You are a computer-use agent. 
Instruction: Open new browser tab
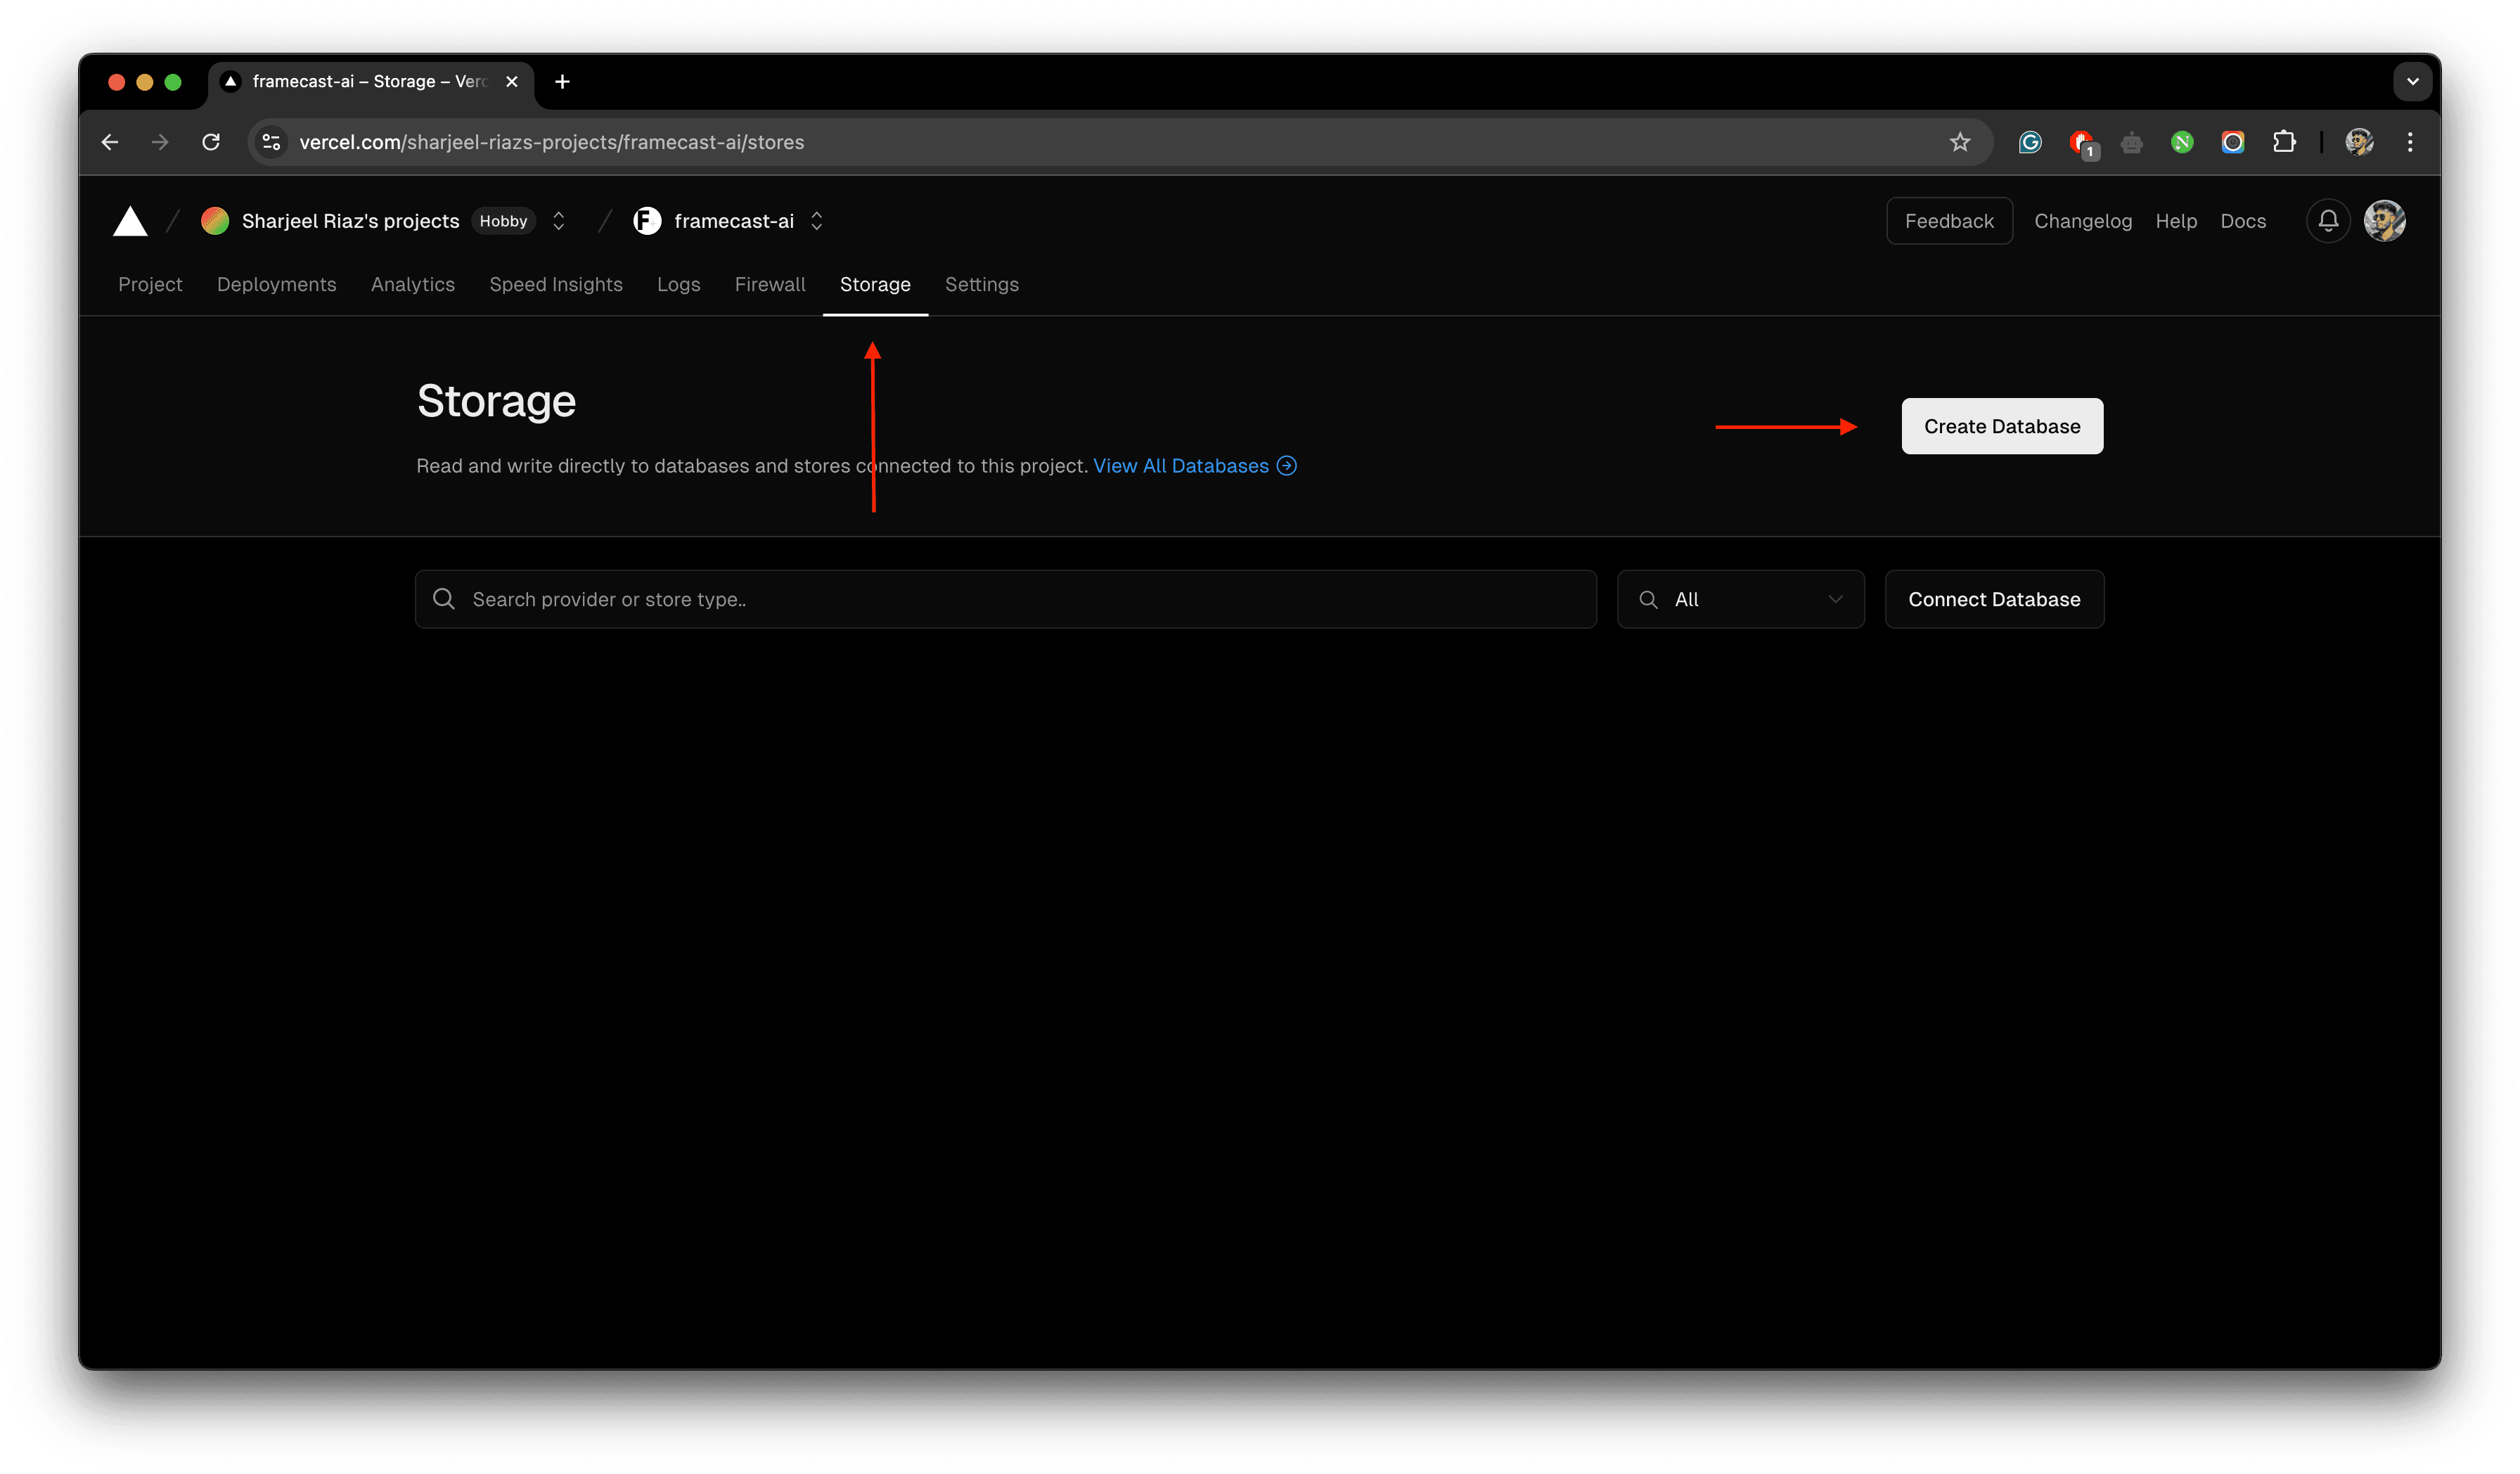(x=562, y=82)
